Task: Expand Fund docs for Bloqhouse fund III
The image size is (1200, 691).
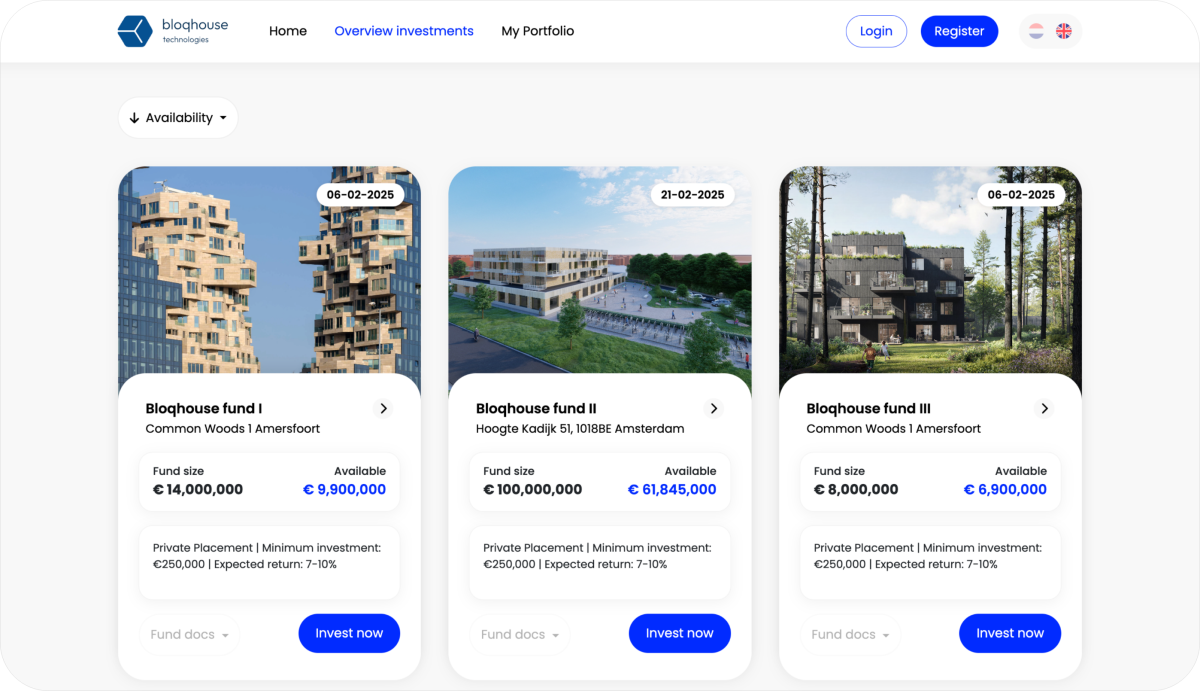Action: click(x=851, y=634)
